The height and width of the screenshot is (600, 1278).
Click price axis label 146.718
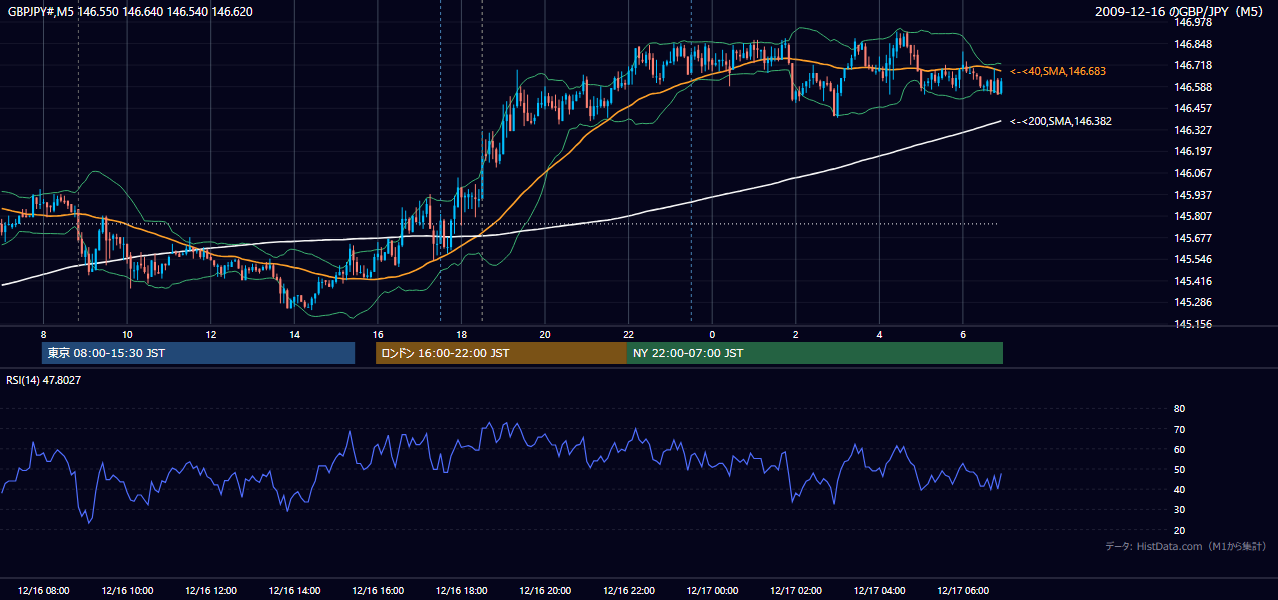click(1191, 65)
